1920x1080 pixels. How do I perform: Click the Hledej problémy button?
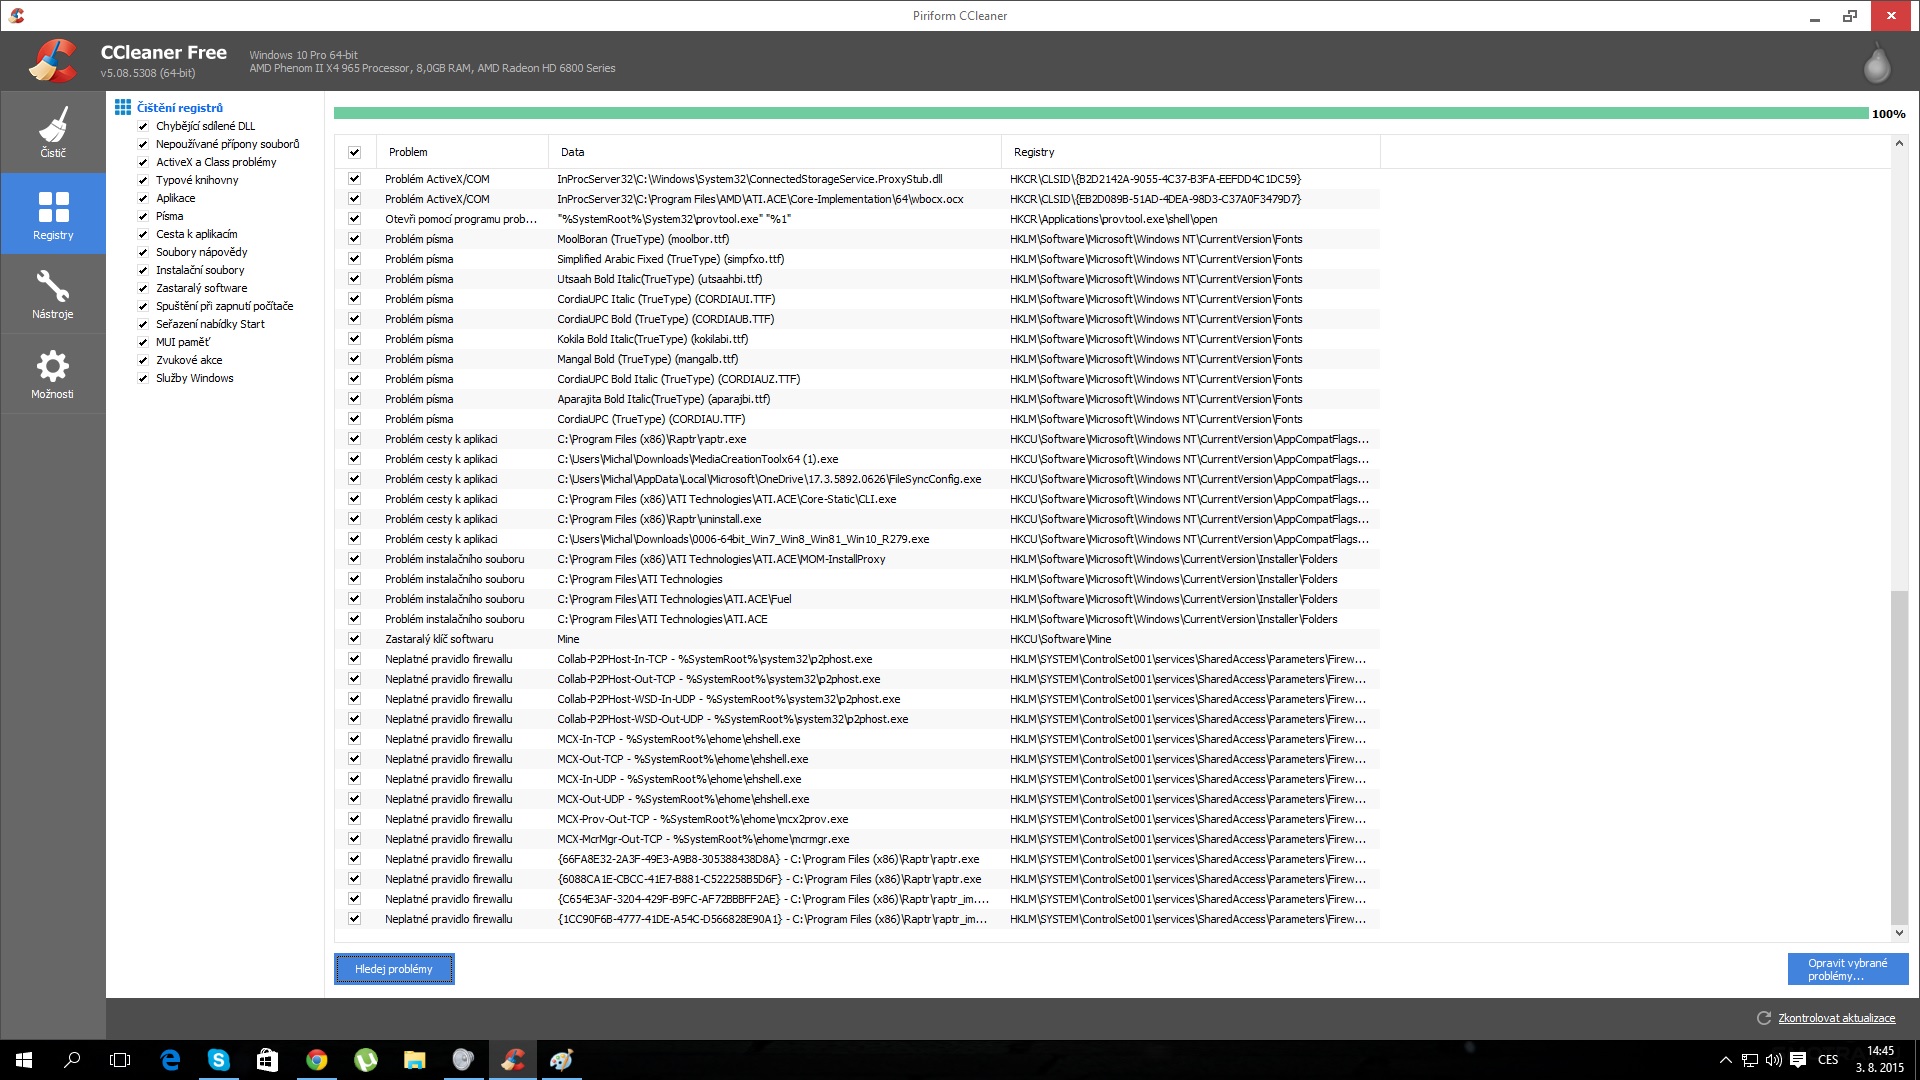[394, 969]
